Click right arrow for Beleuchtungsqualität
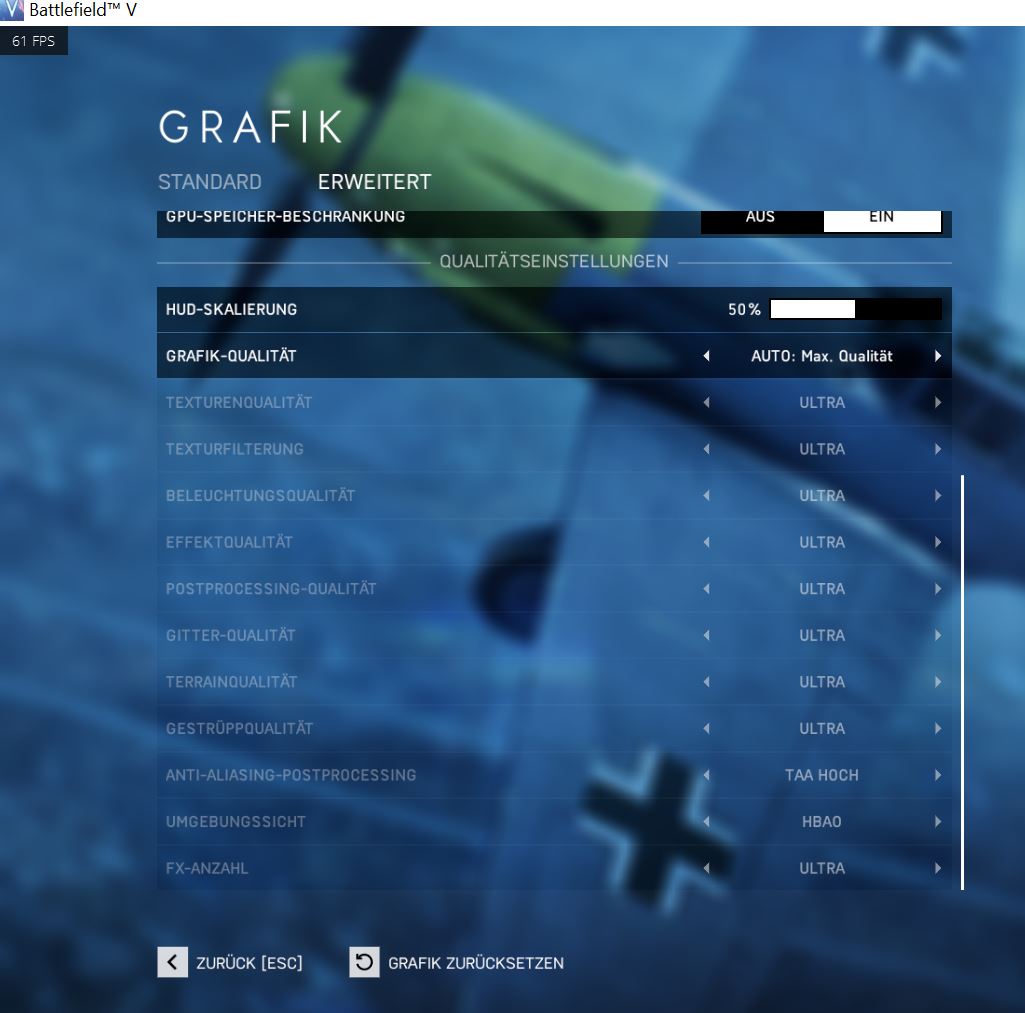1025x1013 pixels. 938,495
